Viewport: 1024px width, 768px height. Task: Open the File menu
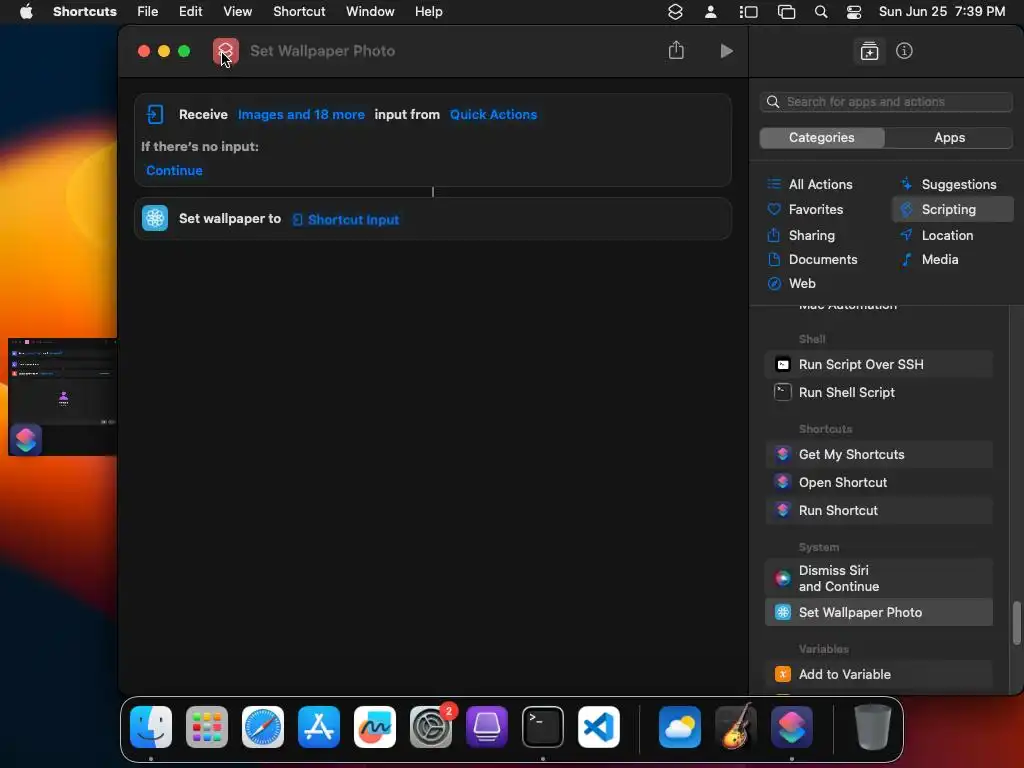pyautogui.click(x=148, y=12)
